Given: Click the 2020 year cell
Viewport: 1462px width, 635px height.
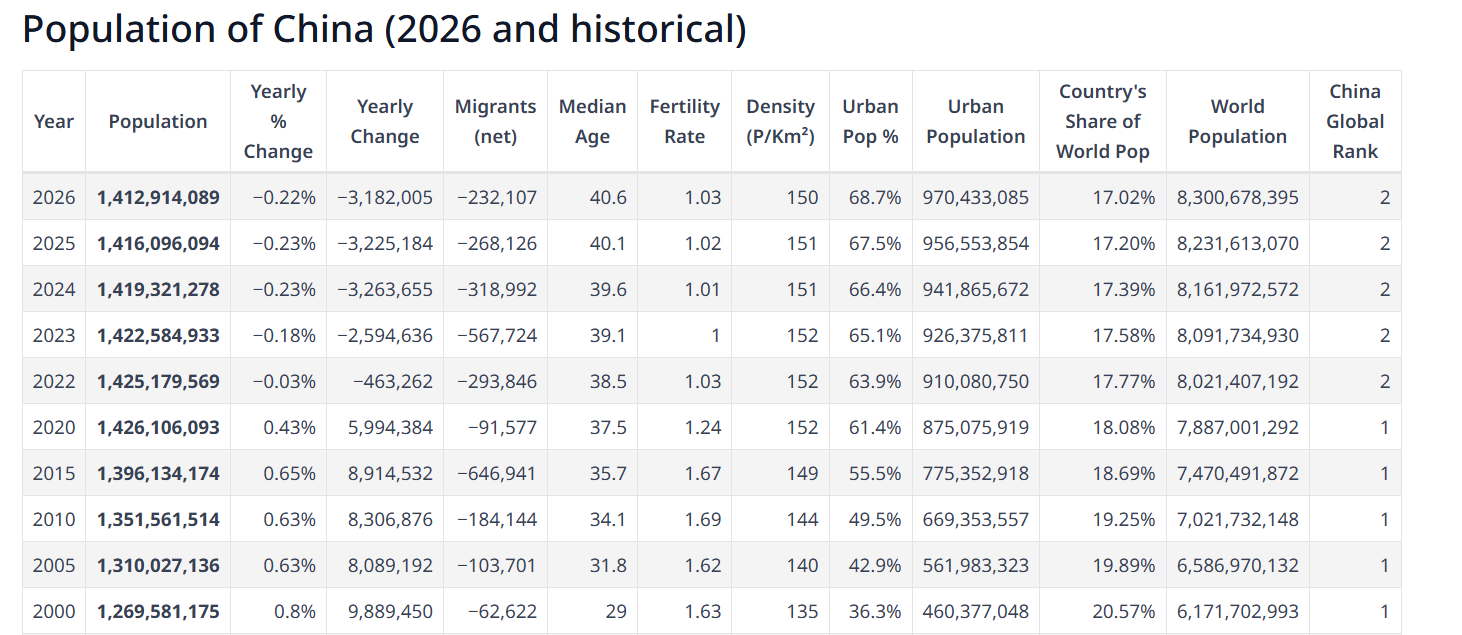Looking at the screenshot, I should coord(54,427).
